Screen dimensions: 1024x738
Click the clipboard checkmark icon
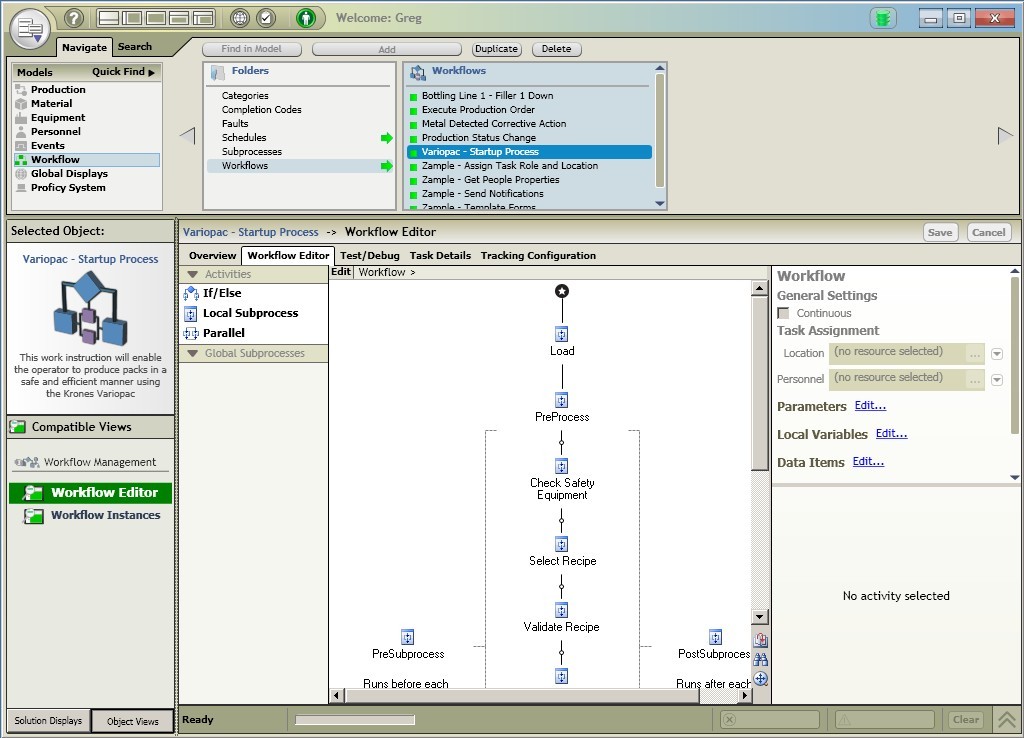(266, 18)
